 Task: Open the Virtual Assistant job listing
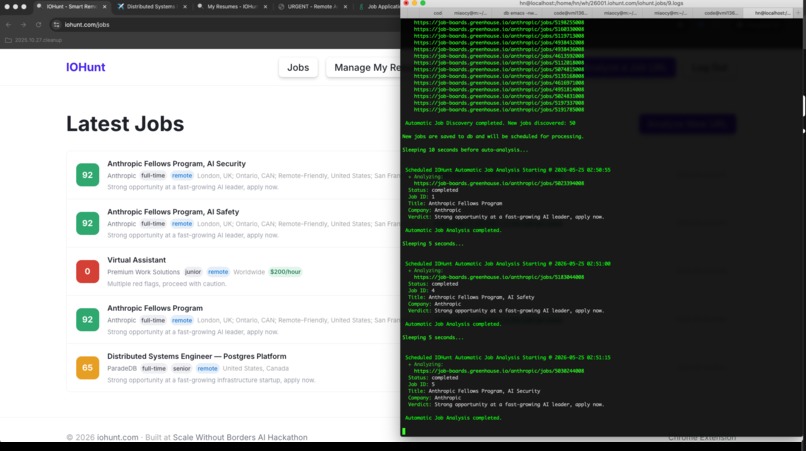136,260
